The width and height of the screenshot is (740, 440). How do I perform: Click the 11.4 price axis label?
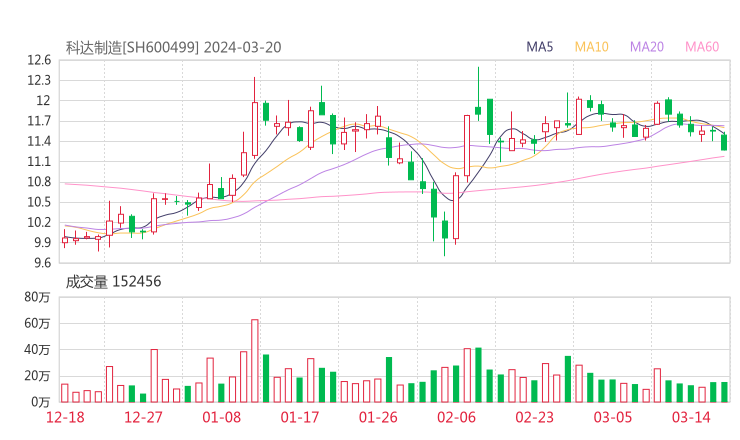click(39, 141)
